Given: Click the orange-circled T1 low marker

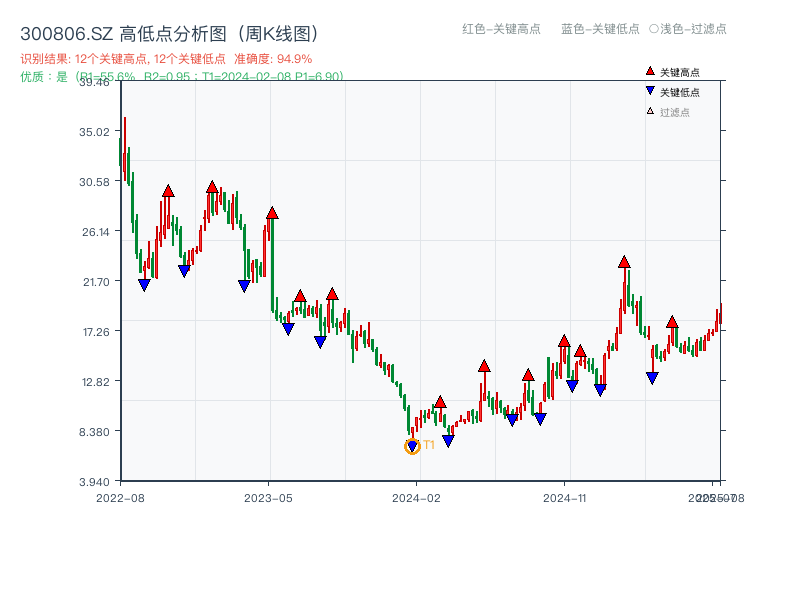Looking at the screenshot, I should click(412, 446).
